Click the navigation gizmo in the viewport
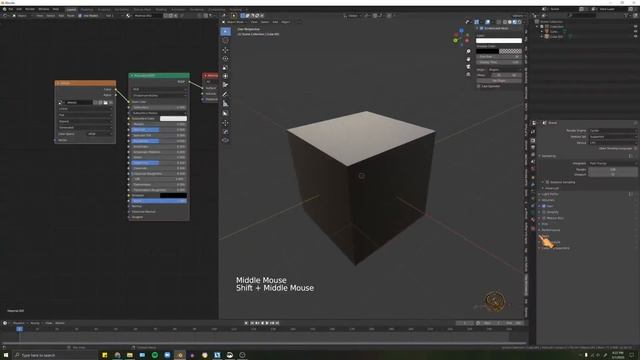Screen dimensions: 640x360 [x=461, y=37]
